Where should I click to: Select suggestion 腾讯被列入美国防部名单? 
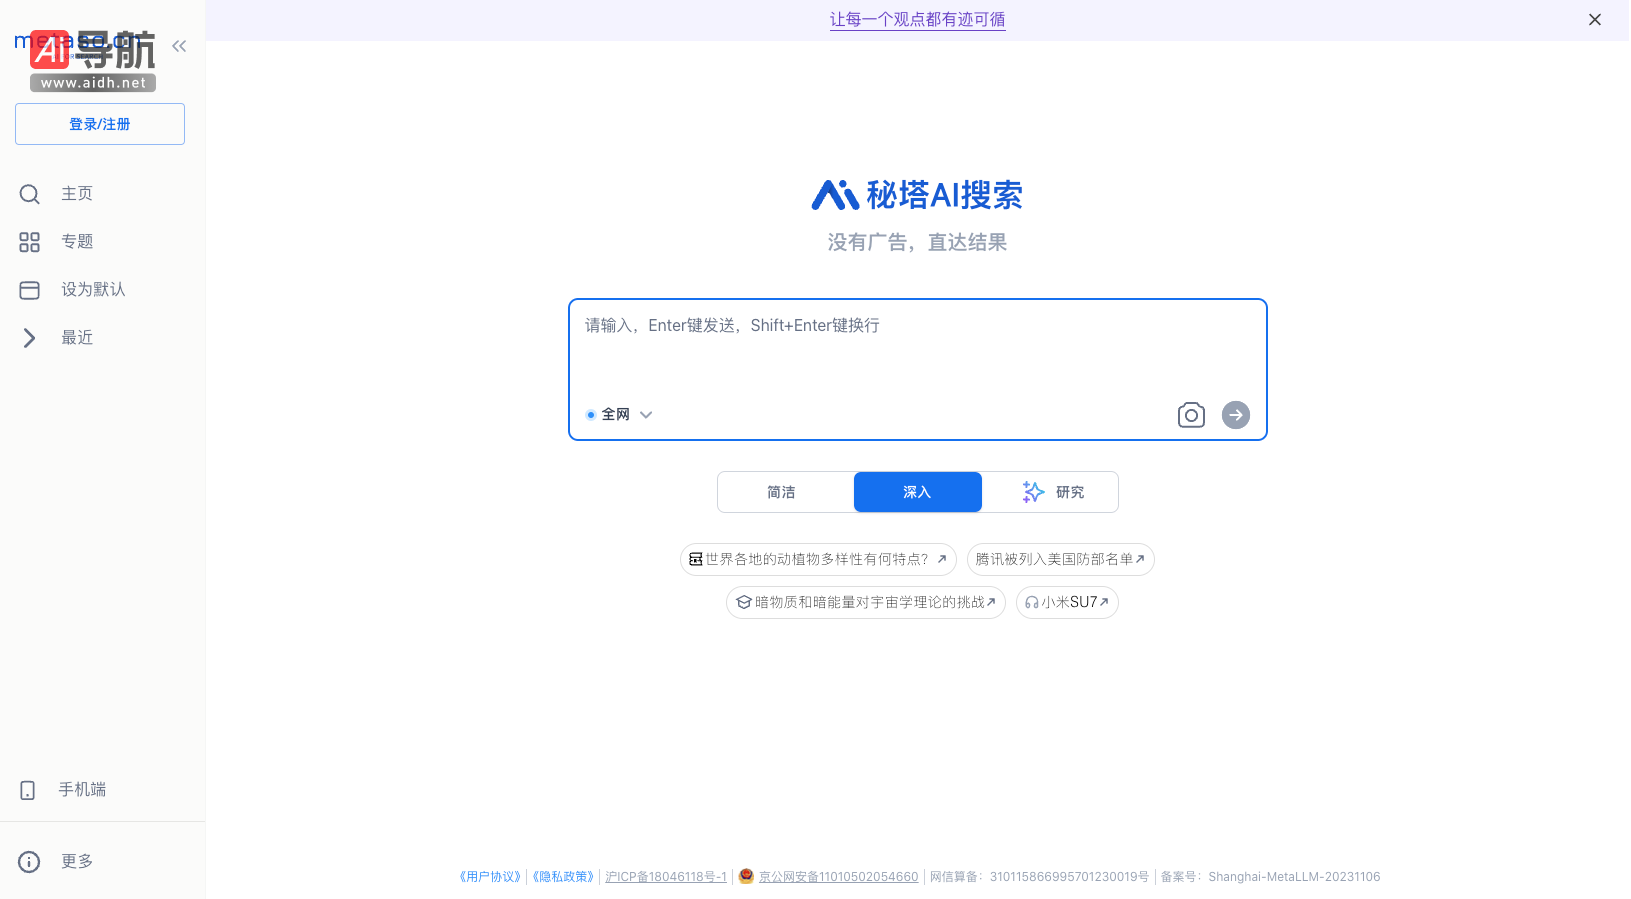click(x=1060, y=560)
